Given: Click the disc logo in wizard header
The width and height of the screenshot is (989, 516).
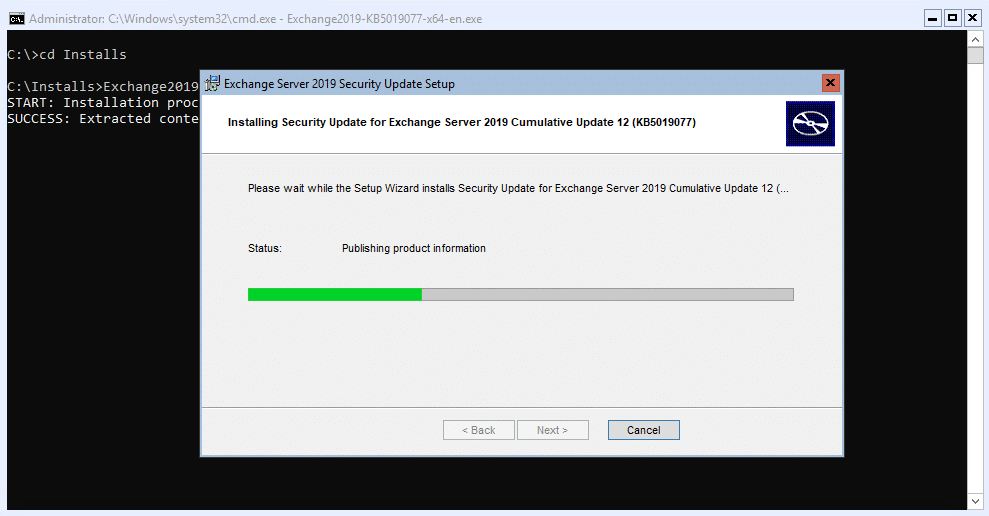Looking at the screenshot, I should tap(810, 124).
